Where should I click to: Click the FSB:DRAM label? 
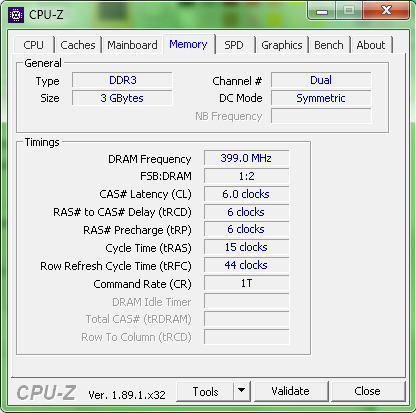[166, 176]
